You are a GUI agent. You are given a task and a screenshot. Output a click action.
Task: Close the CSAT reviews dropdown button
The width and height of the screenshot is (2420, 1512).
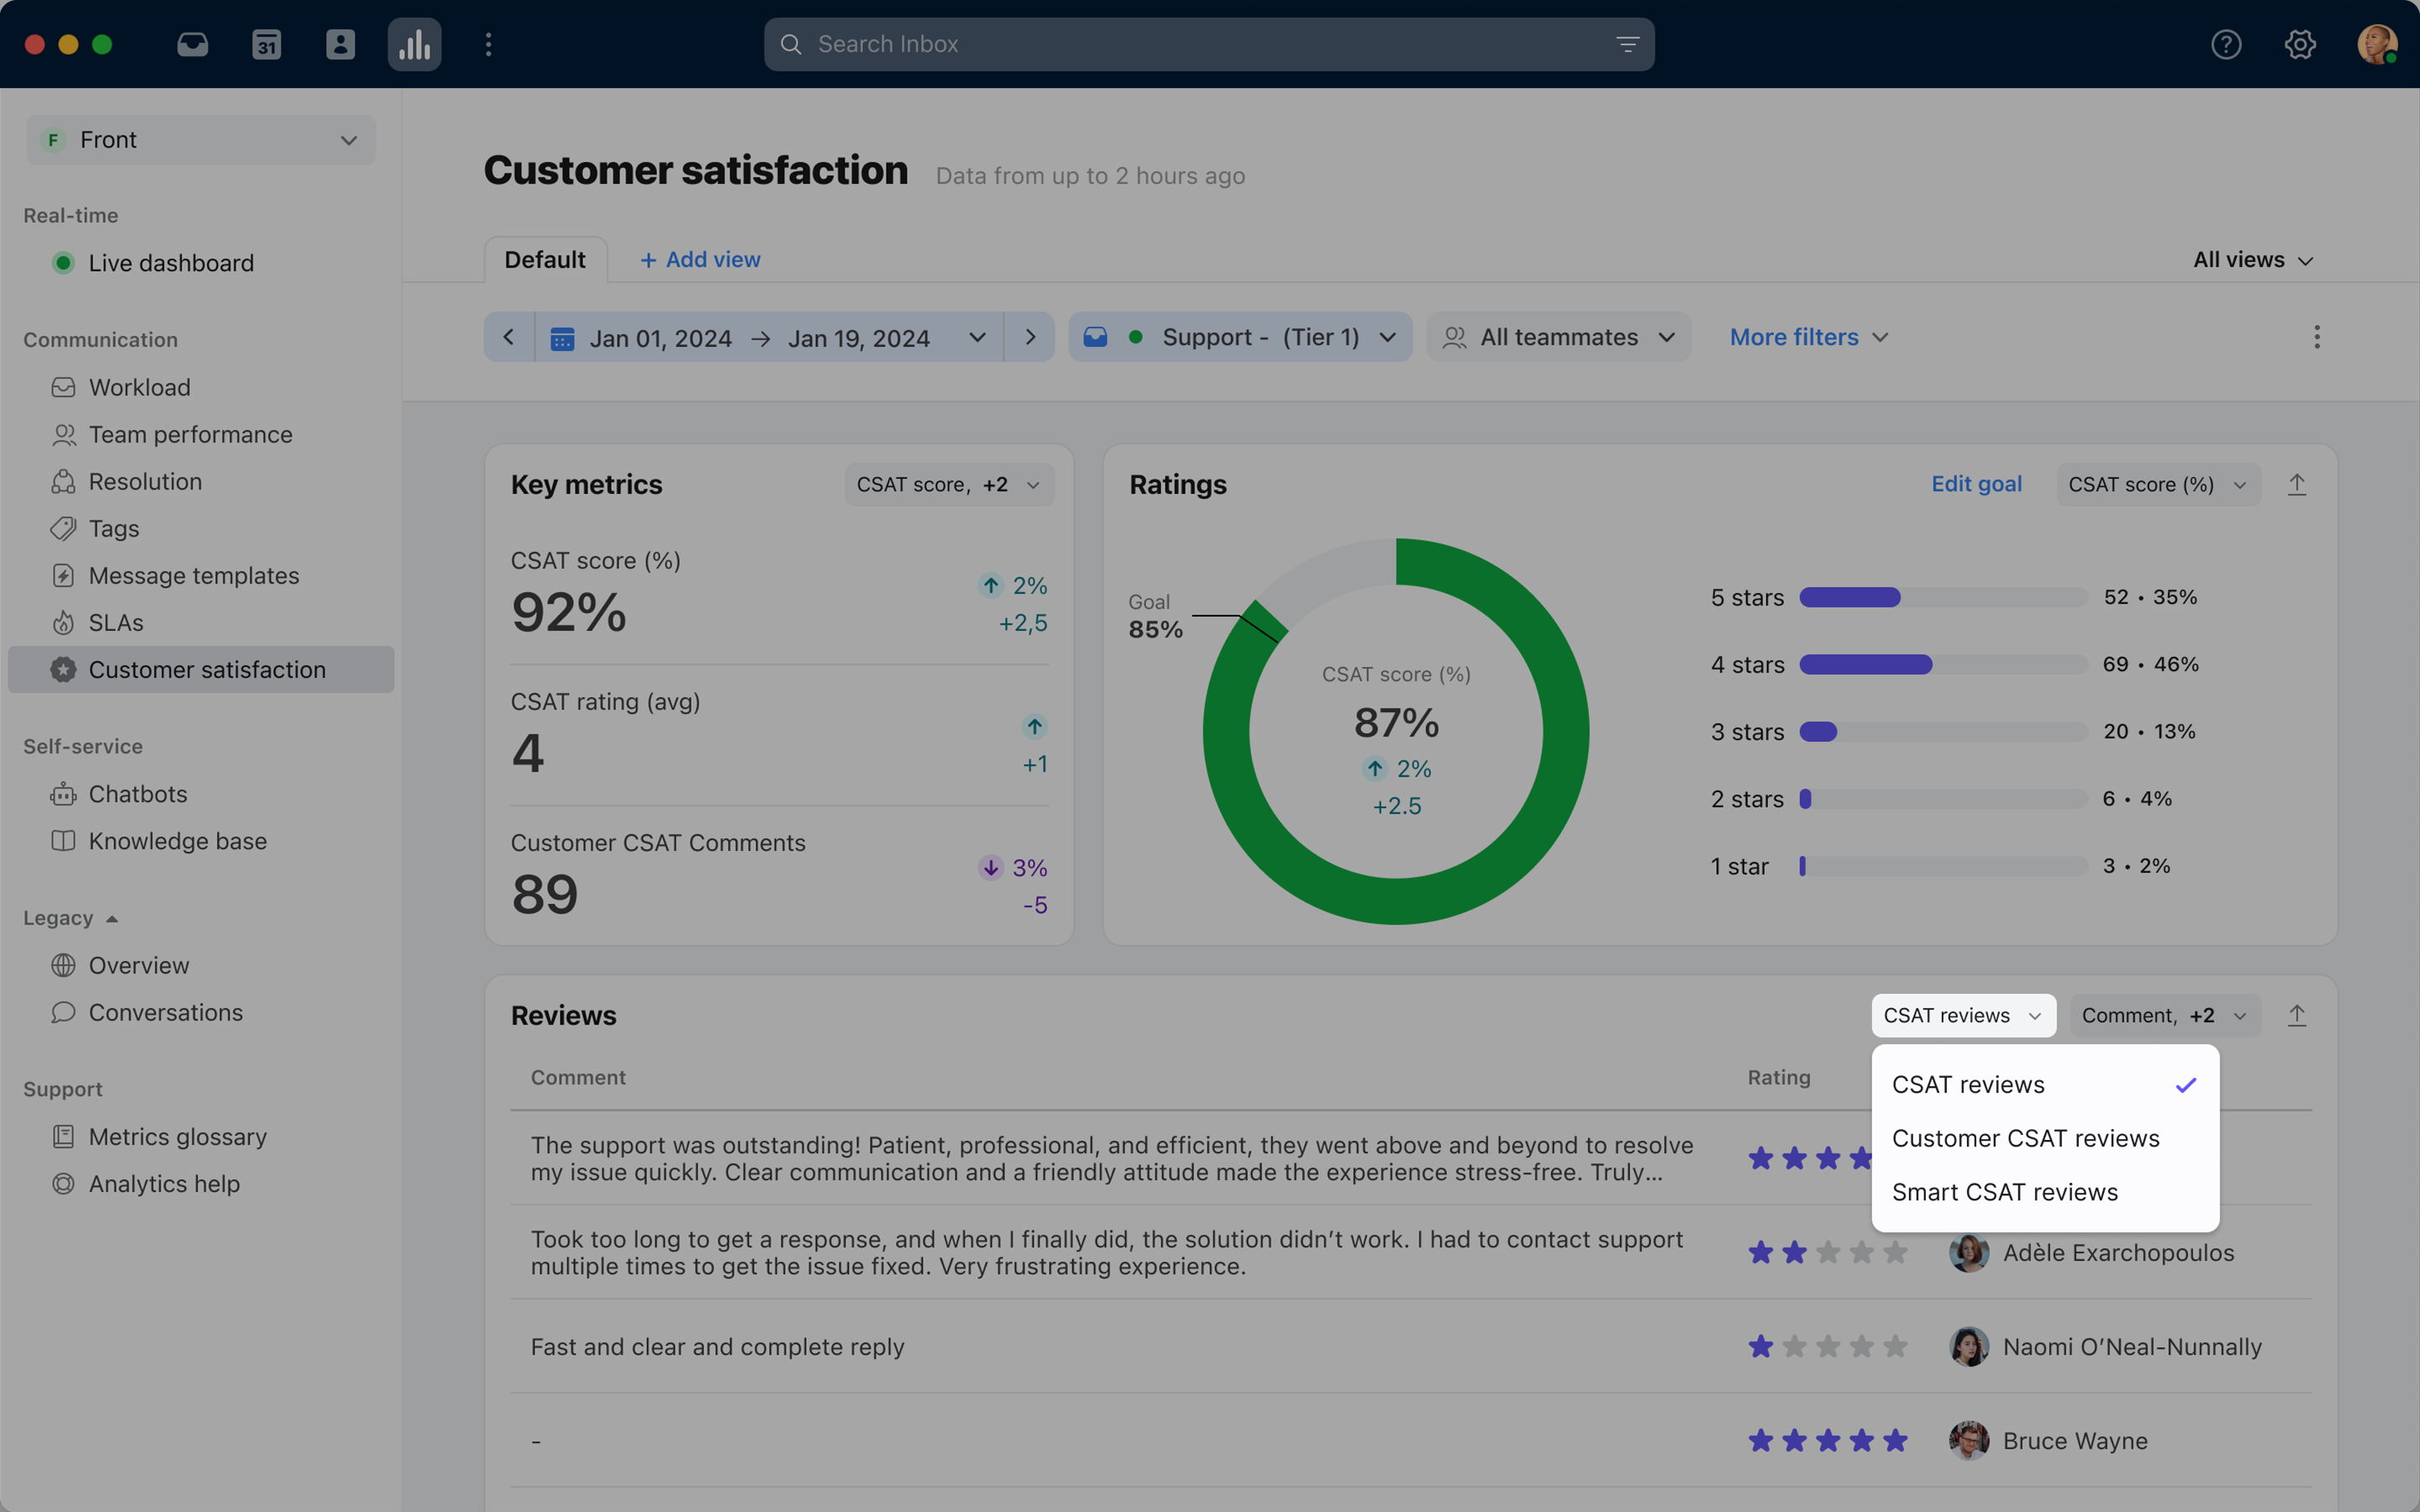click(x=1963, y=1015)
